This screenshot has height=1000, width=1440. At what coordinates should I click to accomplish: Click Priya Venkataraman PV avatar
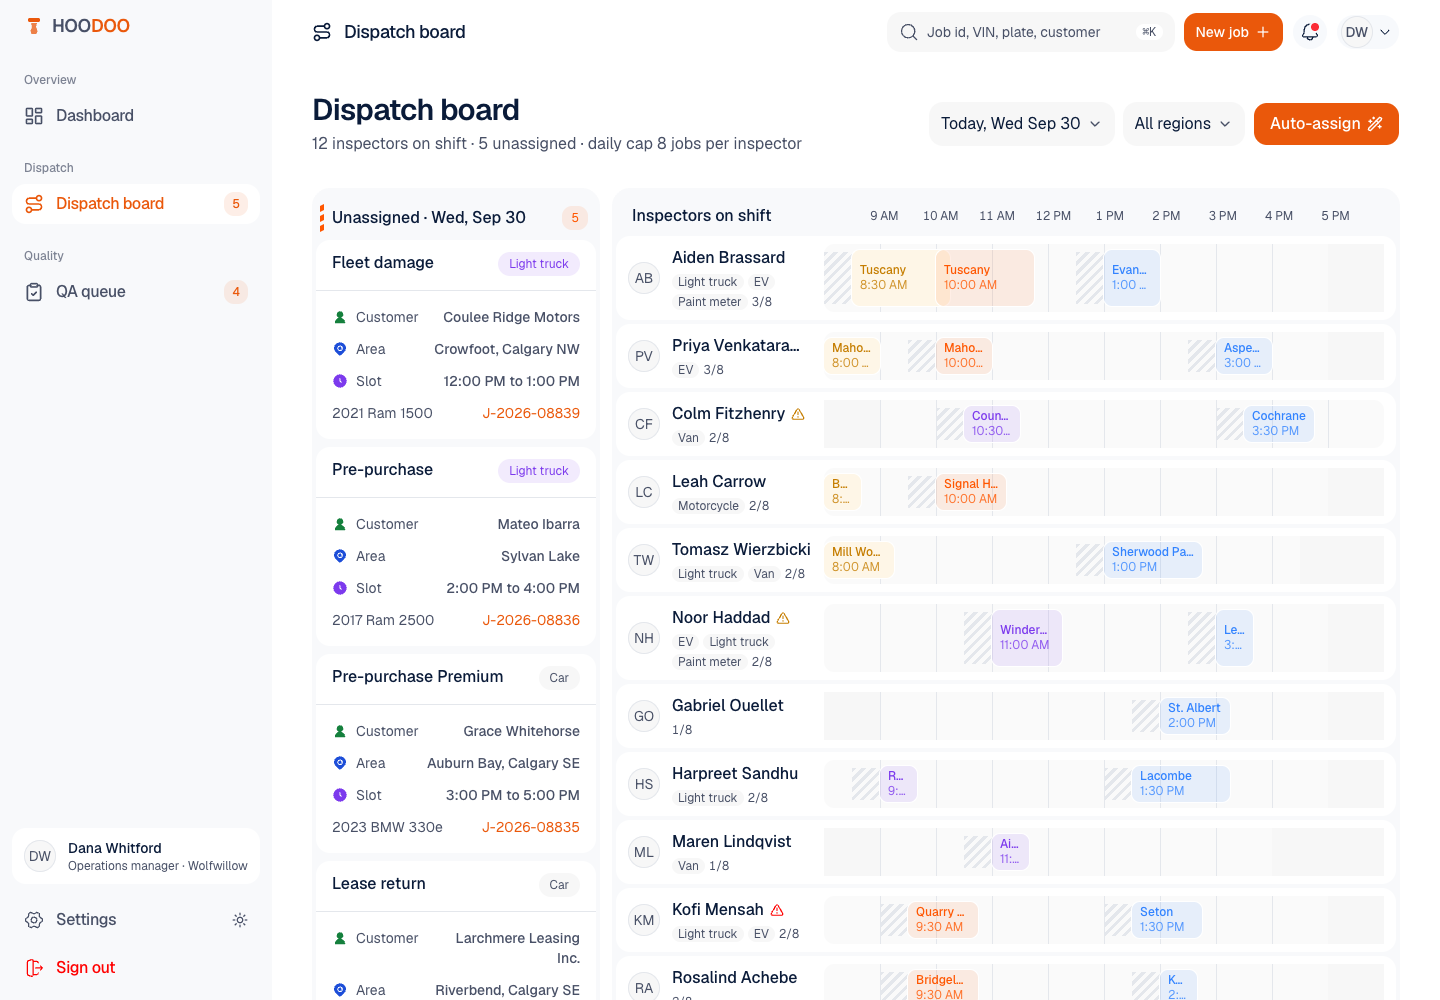pos(644,356)
